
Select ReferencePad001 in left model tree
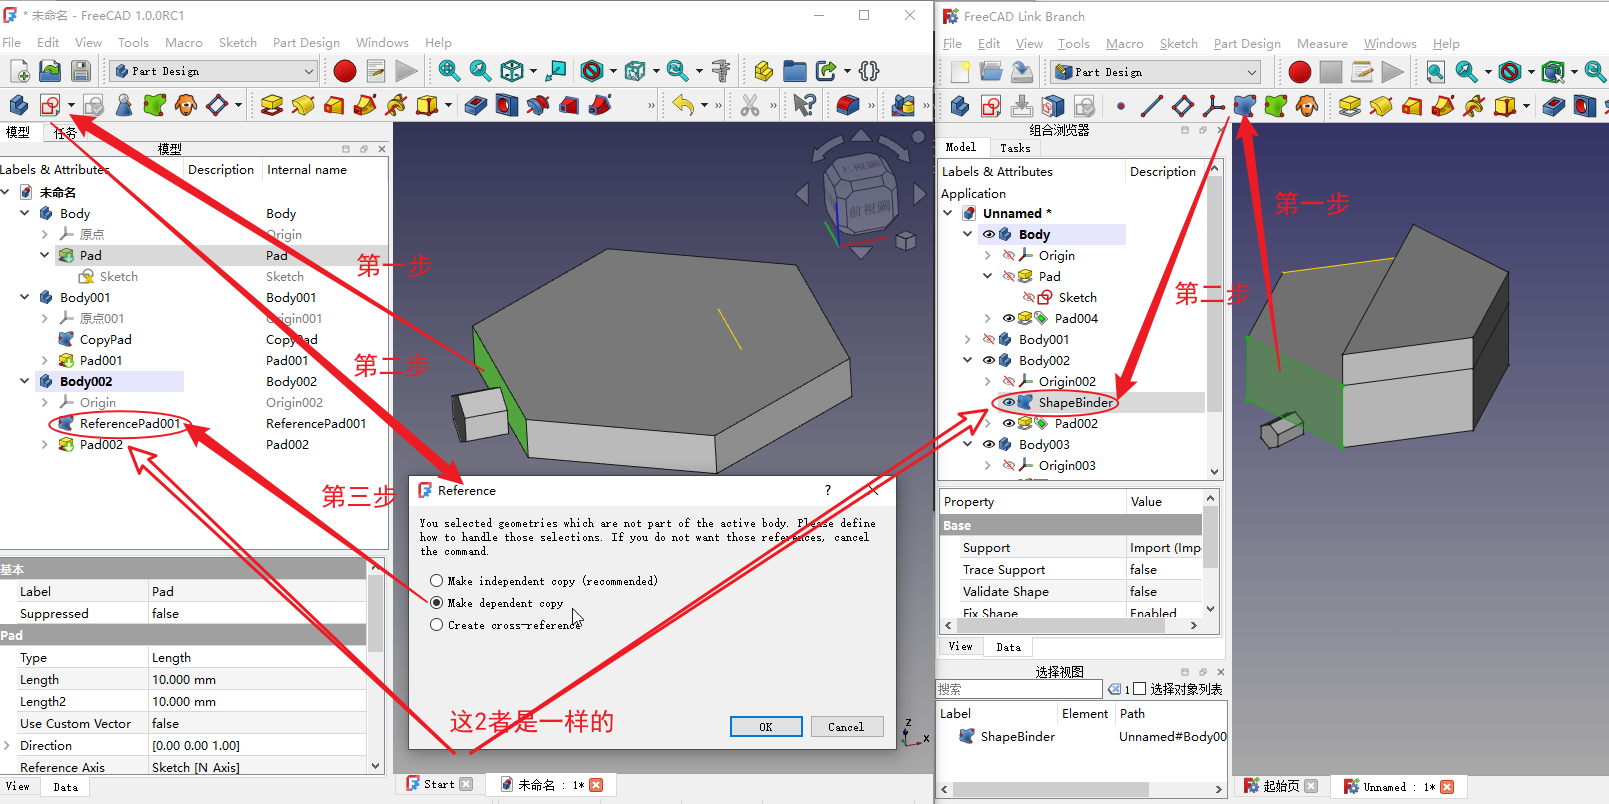pyautogui.click(x=130, y=423)
